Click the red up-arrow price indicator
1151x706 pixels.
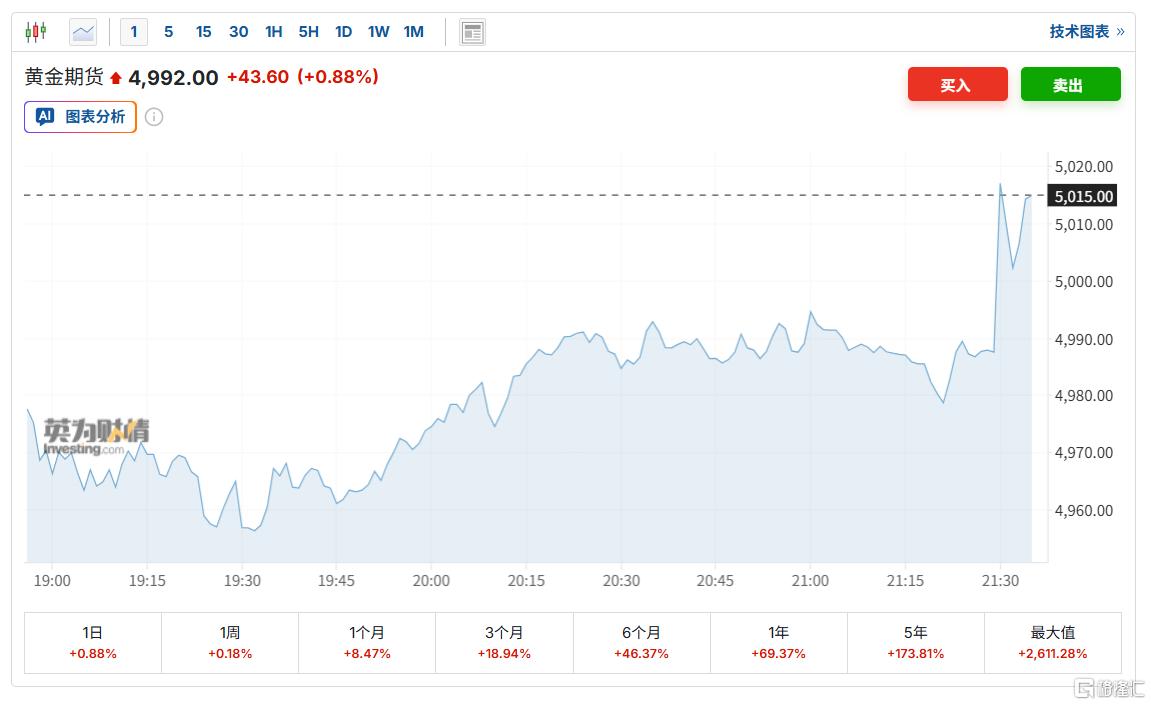point(116,78)
